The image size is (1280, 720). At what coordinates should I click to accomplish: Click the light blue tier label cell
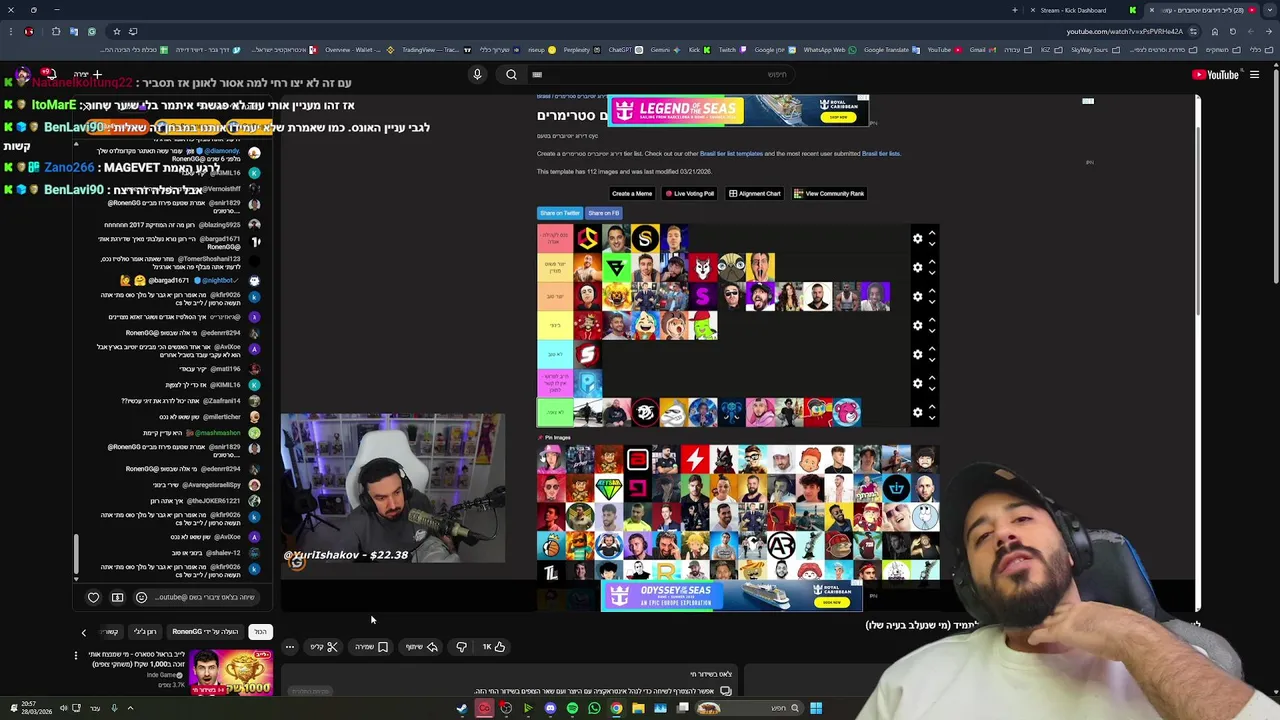555,354
